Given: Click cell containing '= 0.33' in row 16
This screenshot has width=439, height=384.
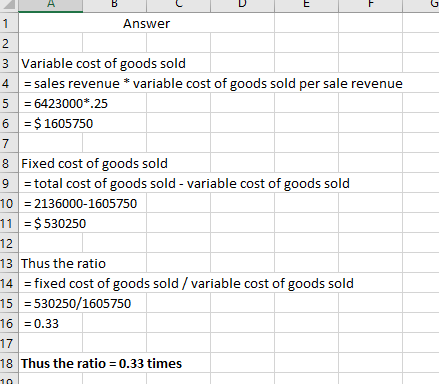Looking at the screenshot, I should pos(41,323).
